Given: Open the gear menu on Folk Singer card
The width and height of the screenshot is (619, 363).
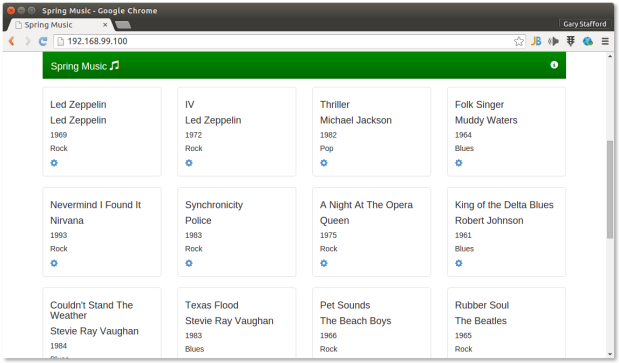Looking at the screenshot, I should 459,163.
